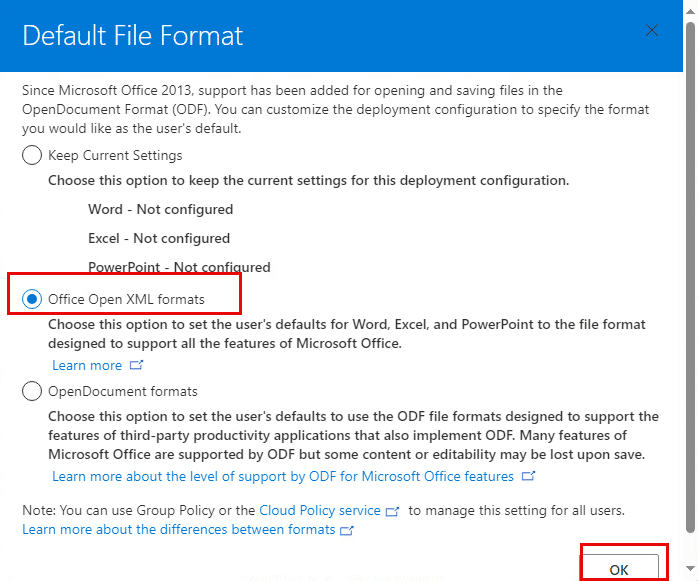This screenshot has height=581, width=698.
Task: Click external-link icon next to Cloud Policy service
Action: pos(393,511)
